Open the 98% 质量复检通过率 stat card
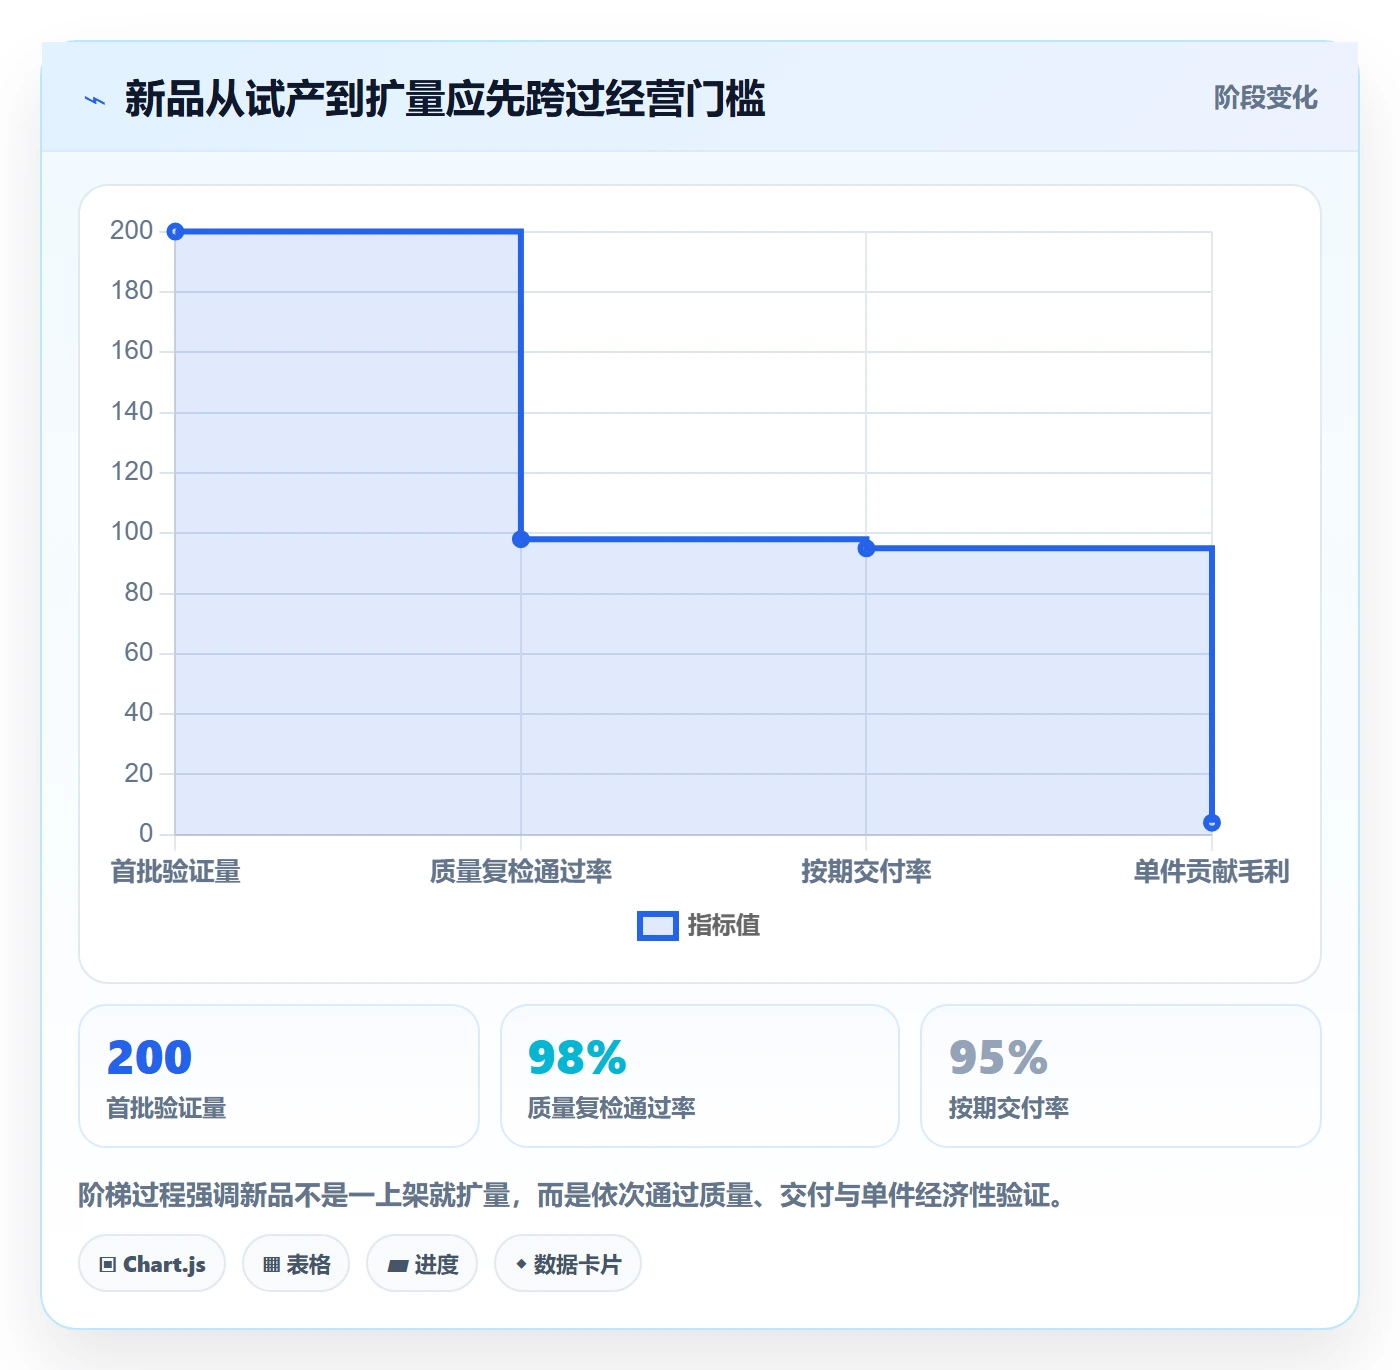 tap(700, 1076)
